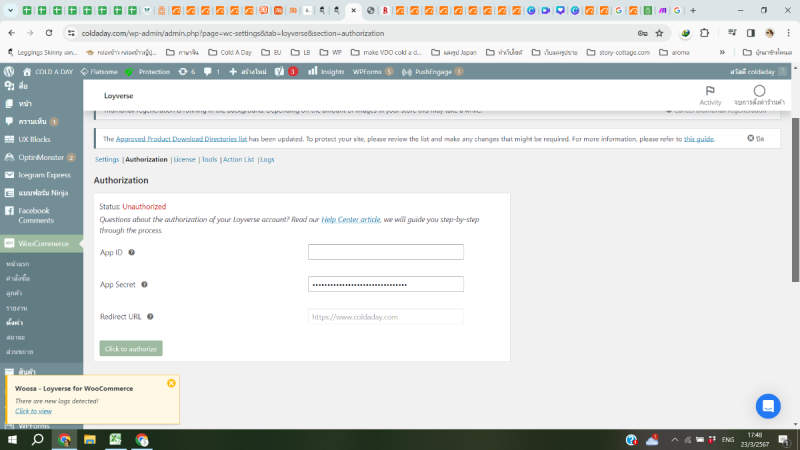Focus the App ID input field

[386, 252]
